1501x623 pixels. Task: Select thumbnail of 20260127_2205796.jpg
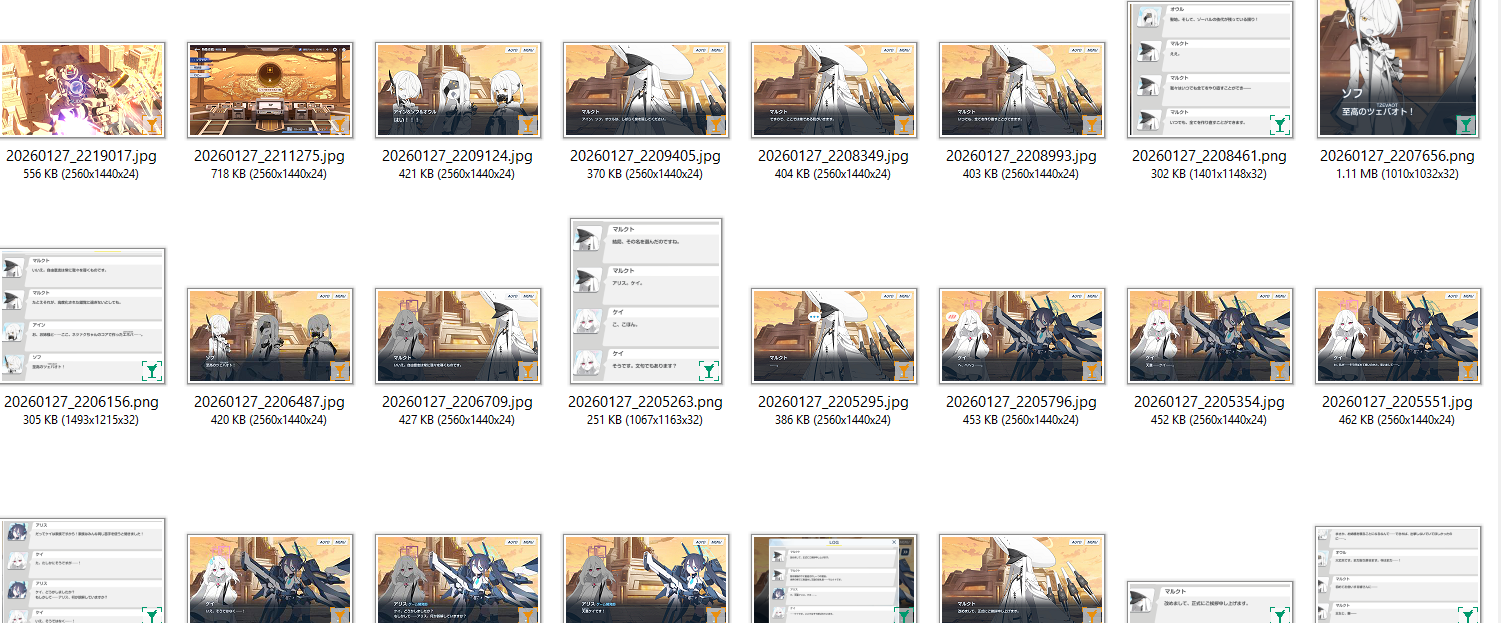click(x=1022, y=336)
